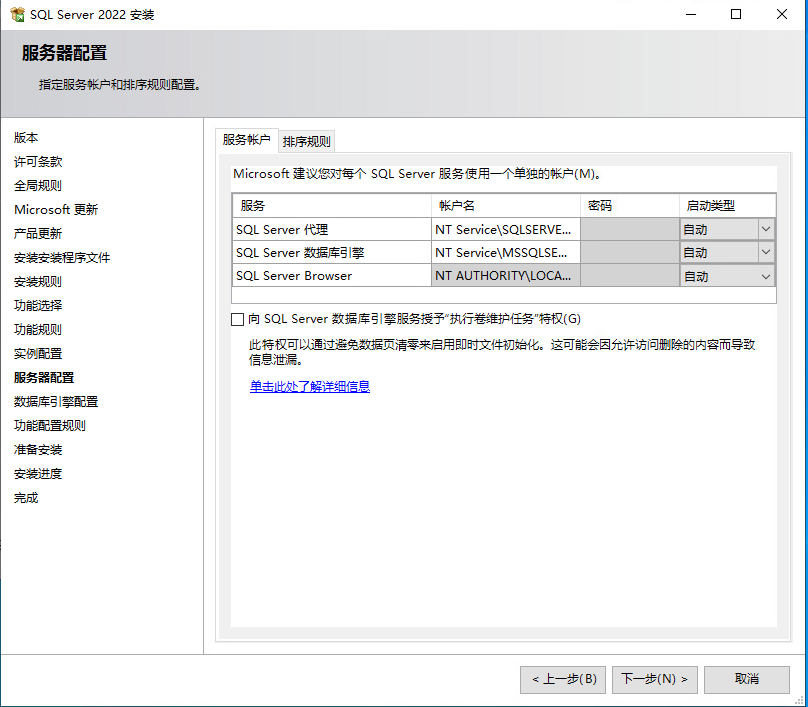Select the 准备安装 step in sidebar
This screenshot has height=707, width=808.
pos(38,450)
